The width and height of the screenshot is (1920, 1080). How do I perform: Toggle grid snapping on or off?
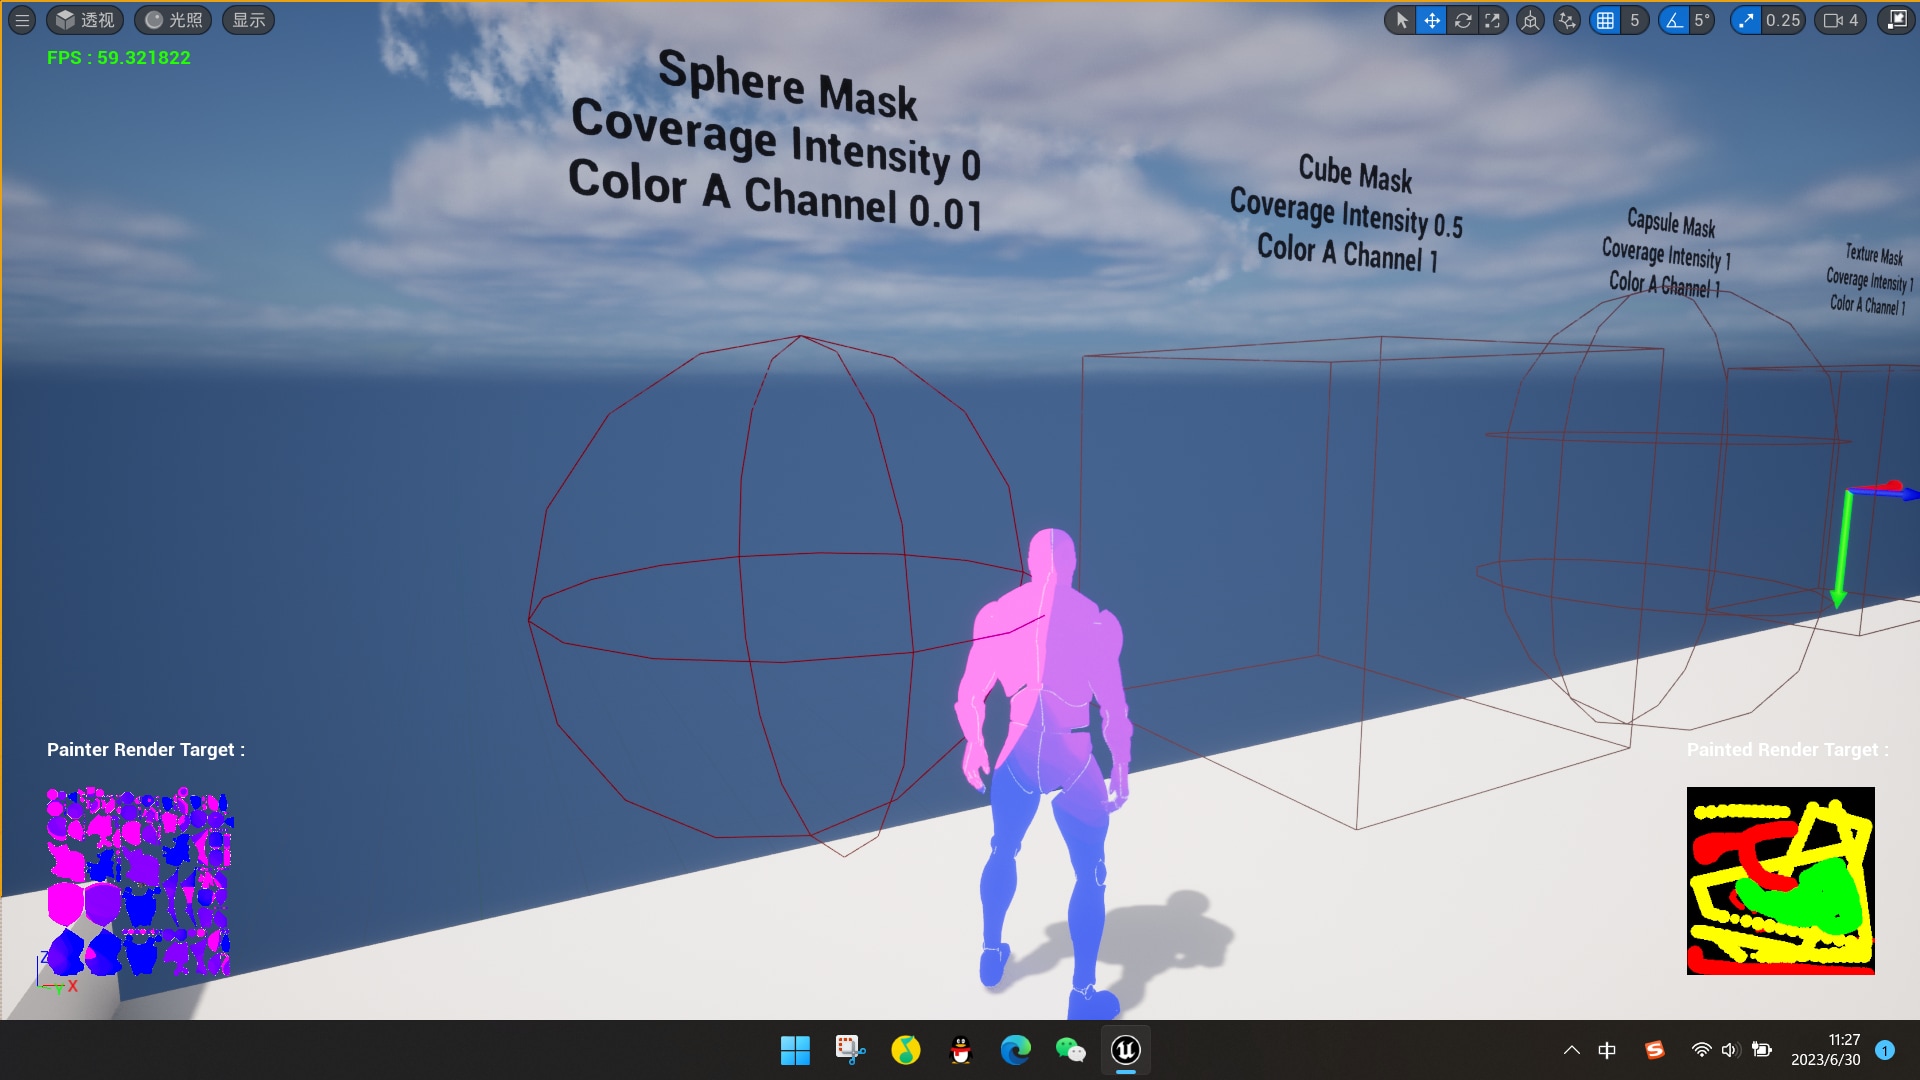coord(1605,20)
